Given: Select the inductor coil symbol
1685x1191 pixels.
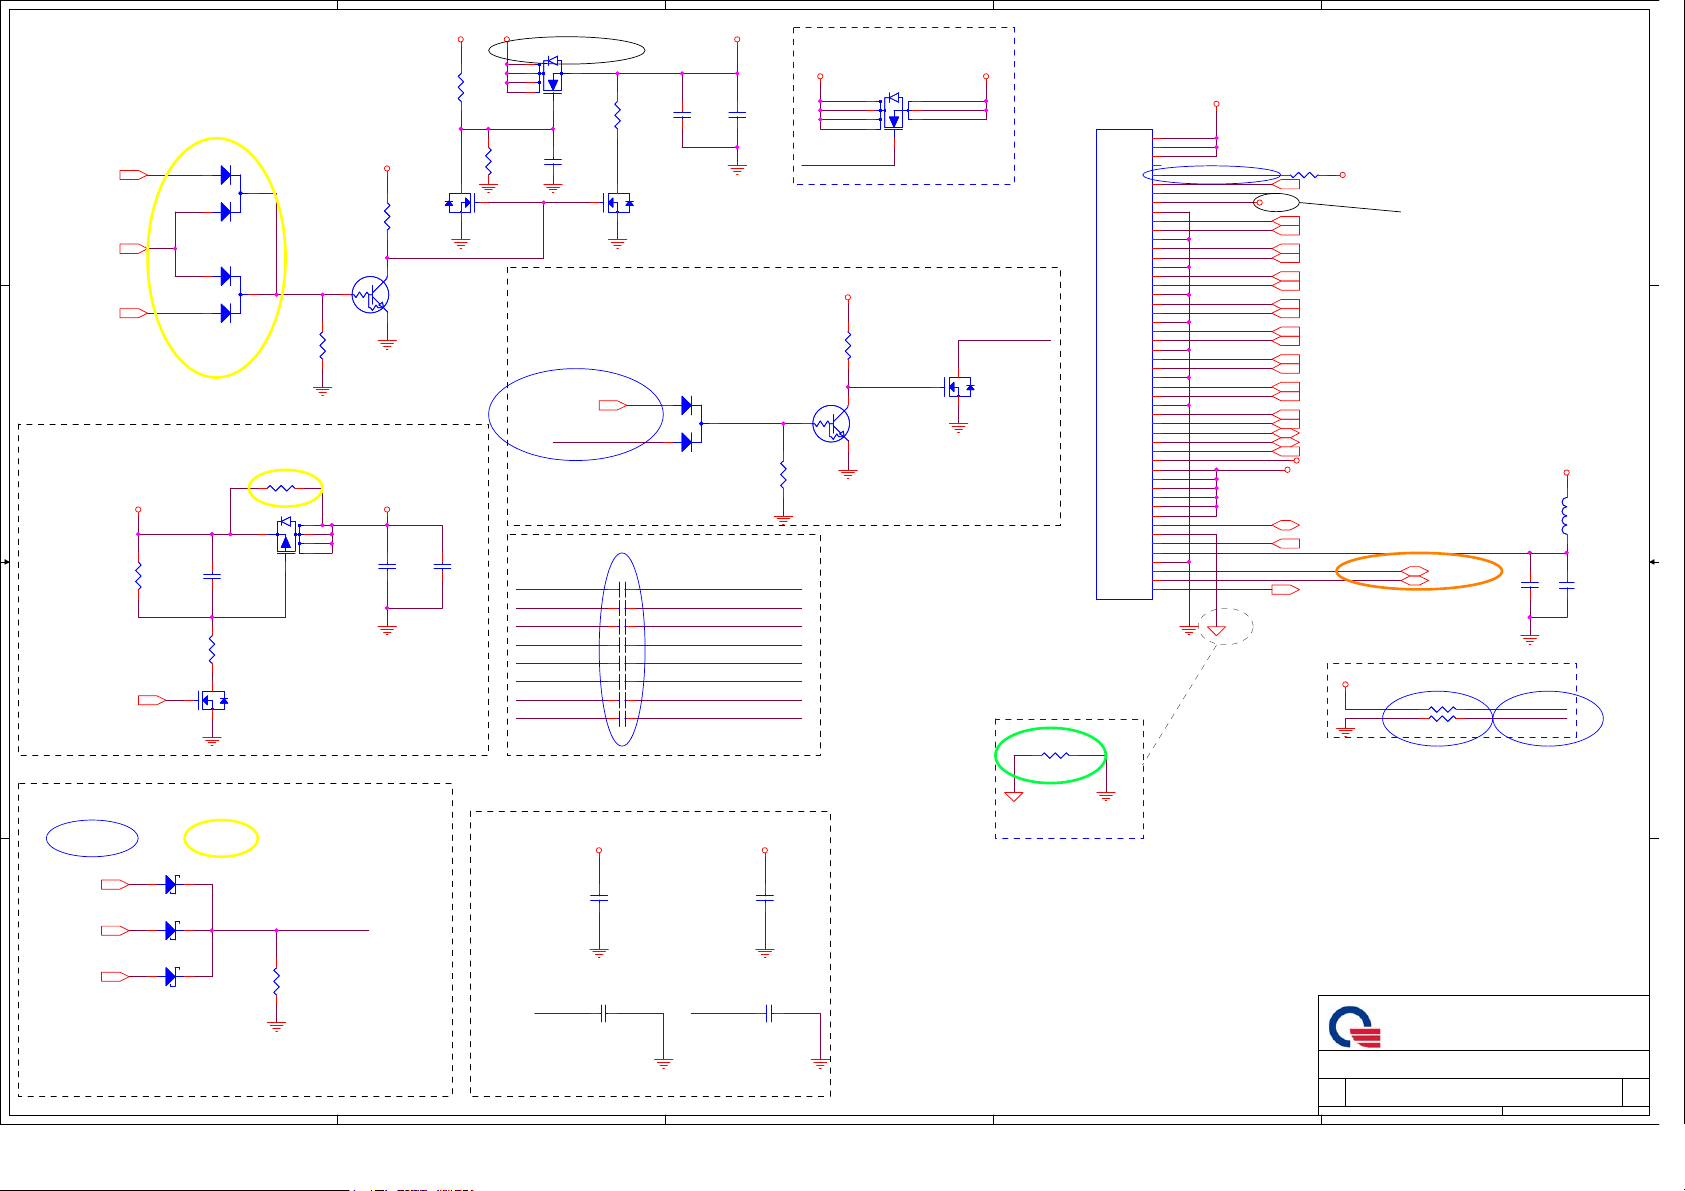Looking at the screenshot, I should tap(1566, 516).
